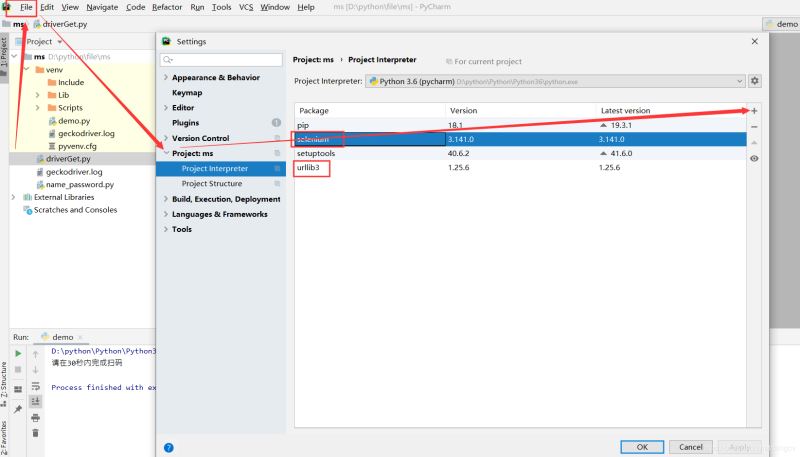Click the Settings search field
The image size is (800, 457).
coord(221,60)
